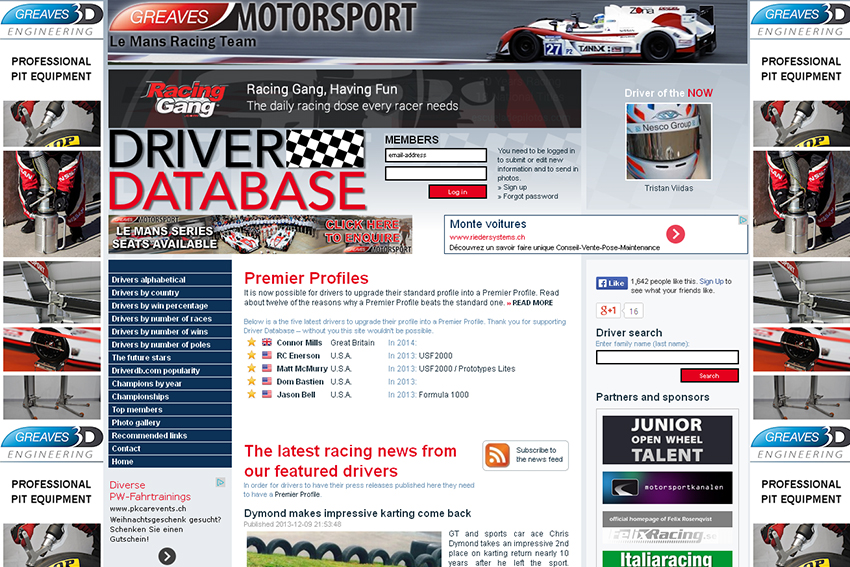850x567 pixels.
Task: Click motorsportkanalen sponsor banner
Action: pyautogui.click(x=667, y=487)
